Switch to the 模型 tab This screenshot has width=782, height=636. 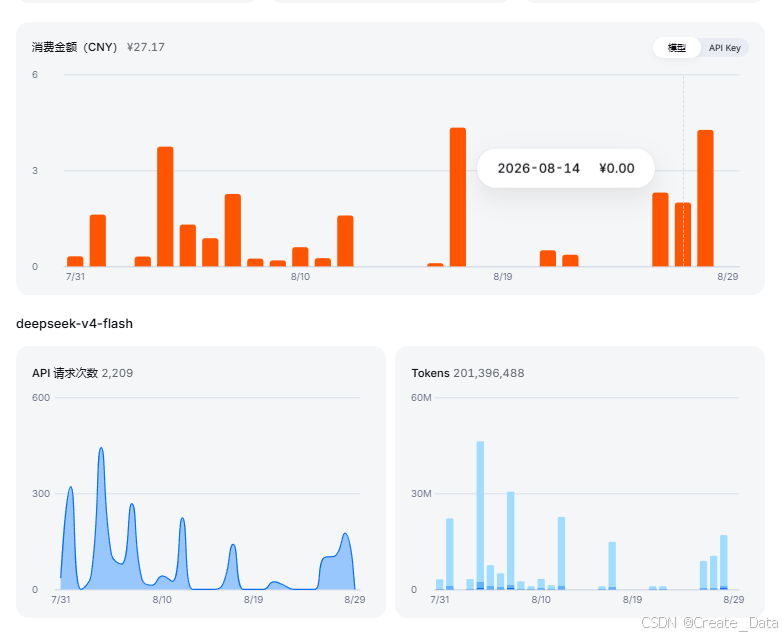point(677,48)
